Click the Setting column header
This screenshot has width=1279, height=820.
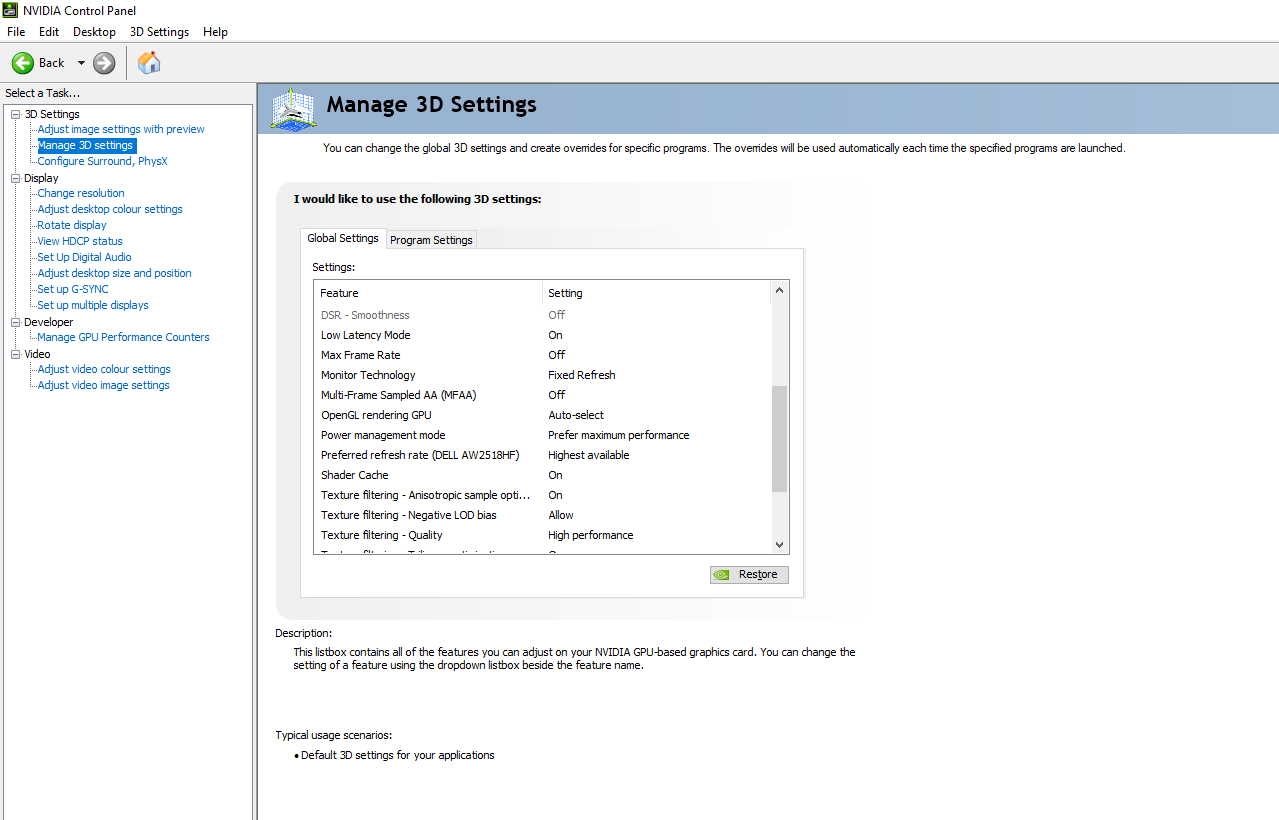(x=657, y=293)
